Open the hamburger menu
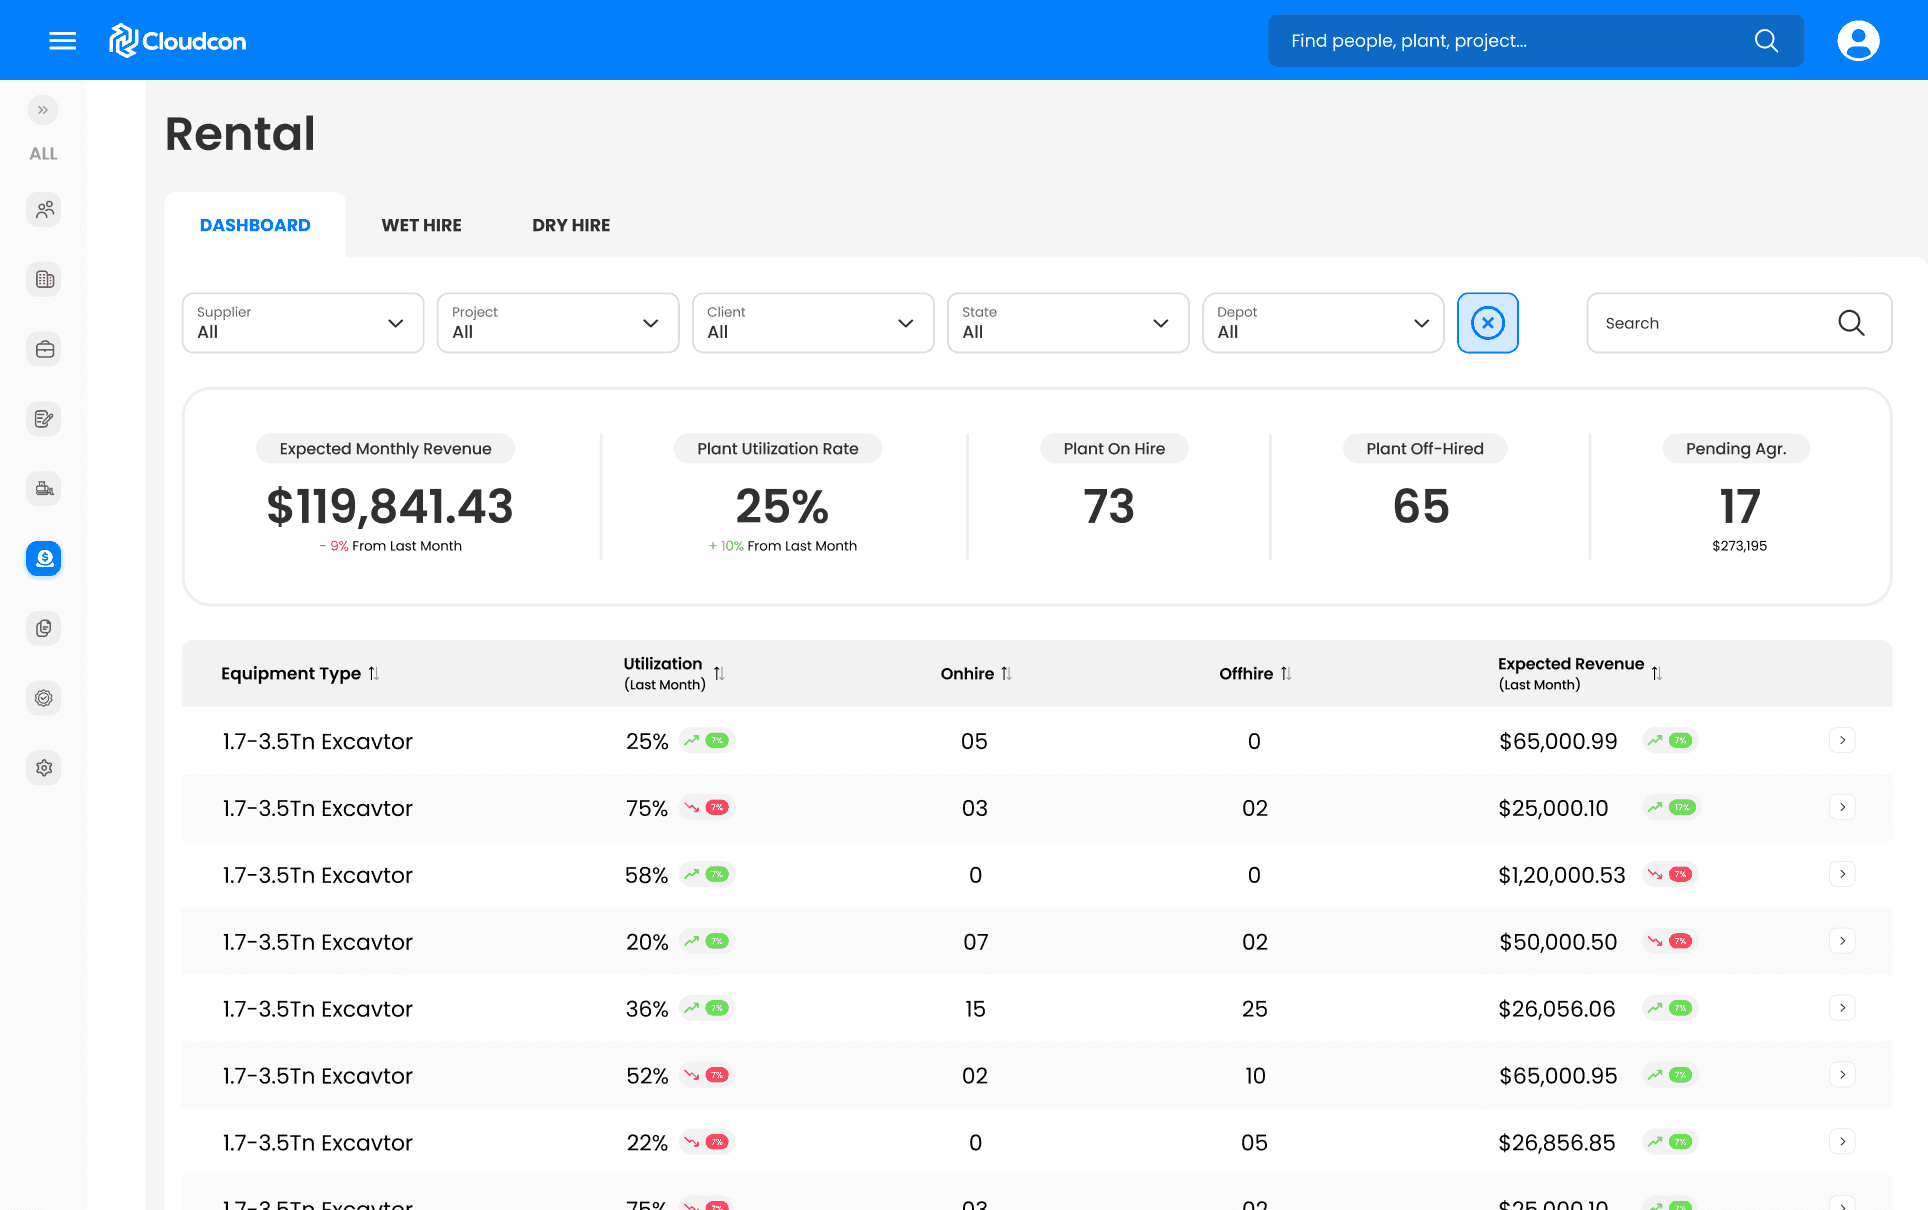The image size is (1928, 1210). [x=62, y=41]
